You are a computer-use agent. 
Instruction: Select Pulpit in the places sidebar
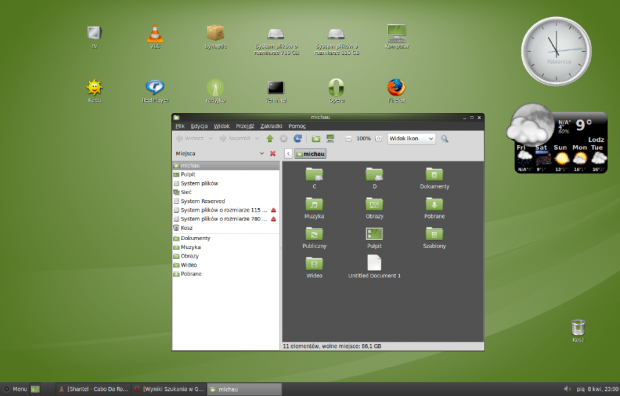pyautogui.click(x=226, y=174)
